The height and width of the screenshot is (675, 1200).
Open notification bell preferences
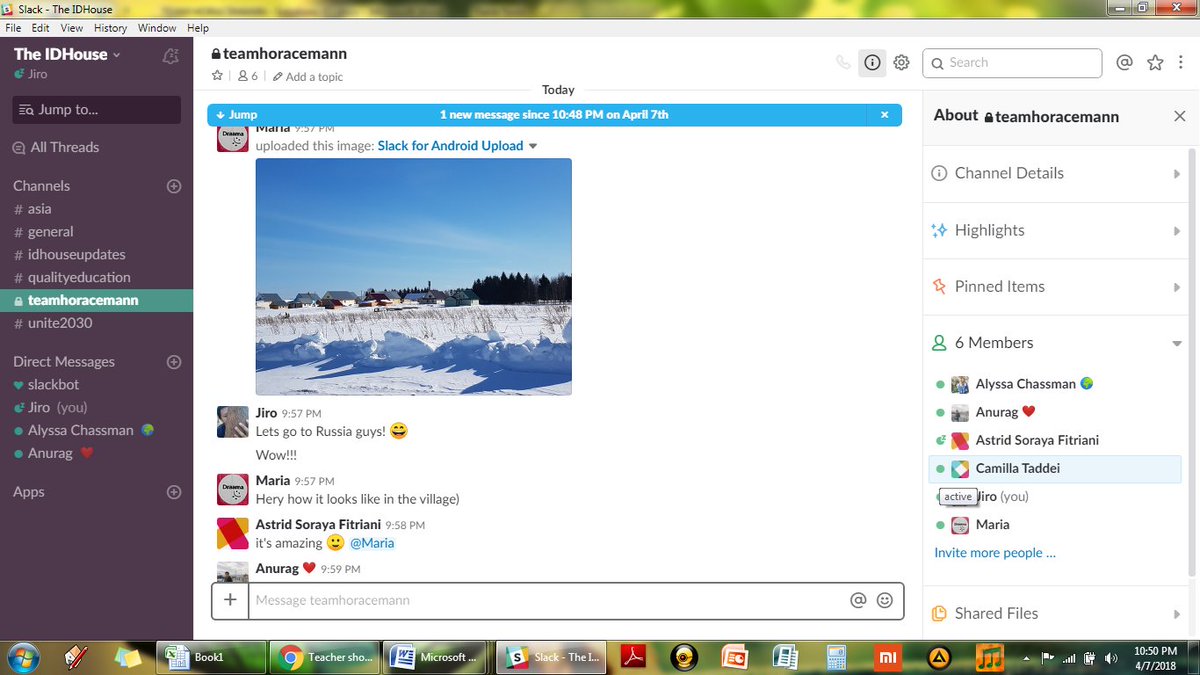[x=170, y=56]
